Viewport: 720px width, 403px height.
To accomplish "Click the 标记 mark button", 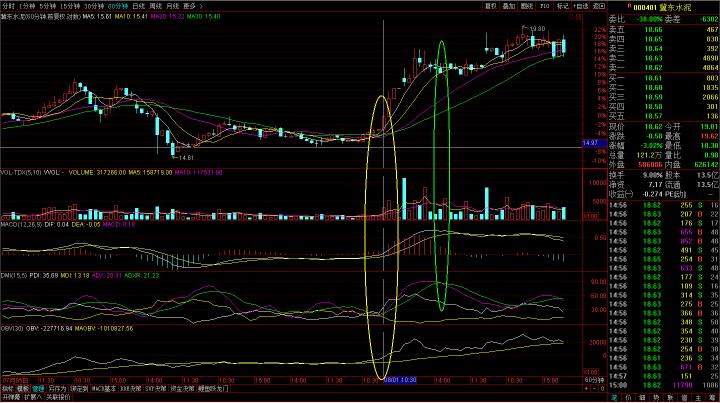I will point(562,6).
